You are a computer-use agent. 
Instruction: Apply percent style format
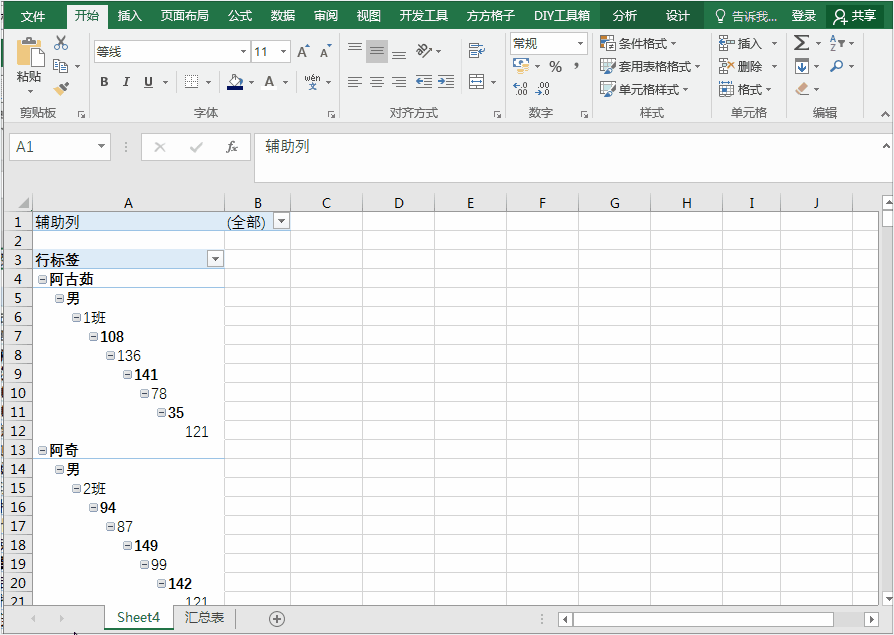tap(555, 67)
